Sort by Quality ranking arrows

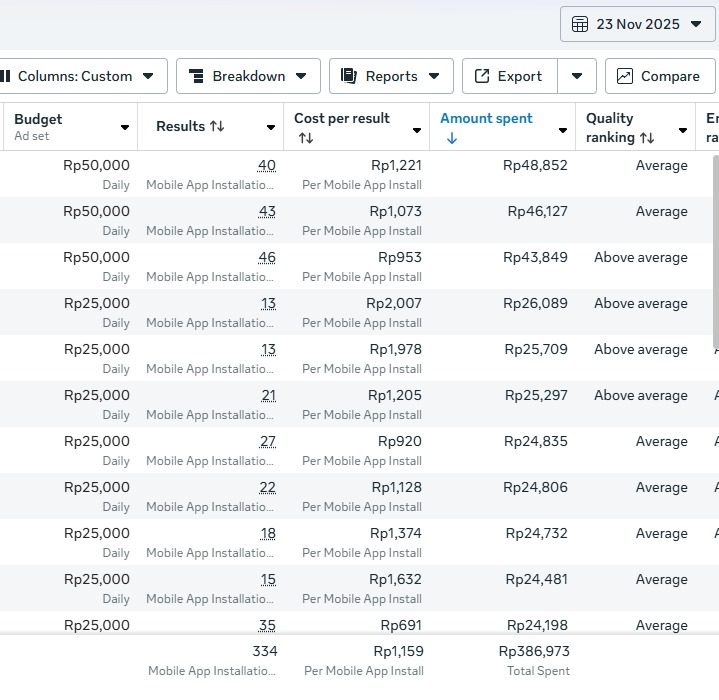[x=647, y=138]
